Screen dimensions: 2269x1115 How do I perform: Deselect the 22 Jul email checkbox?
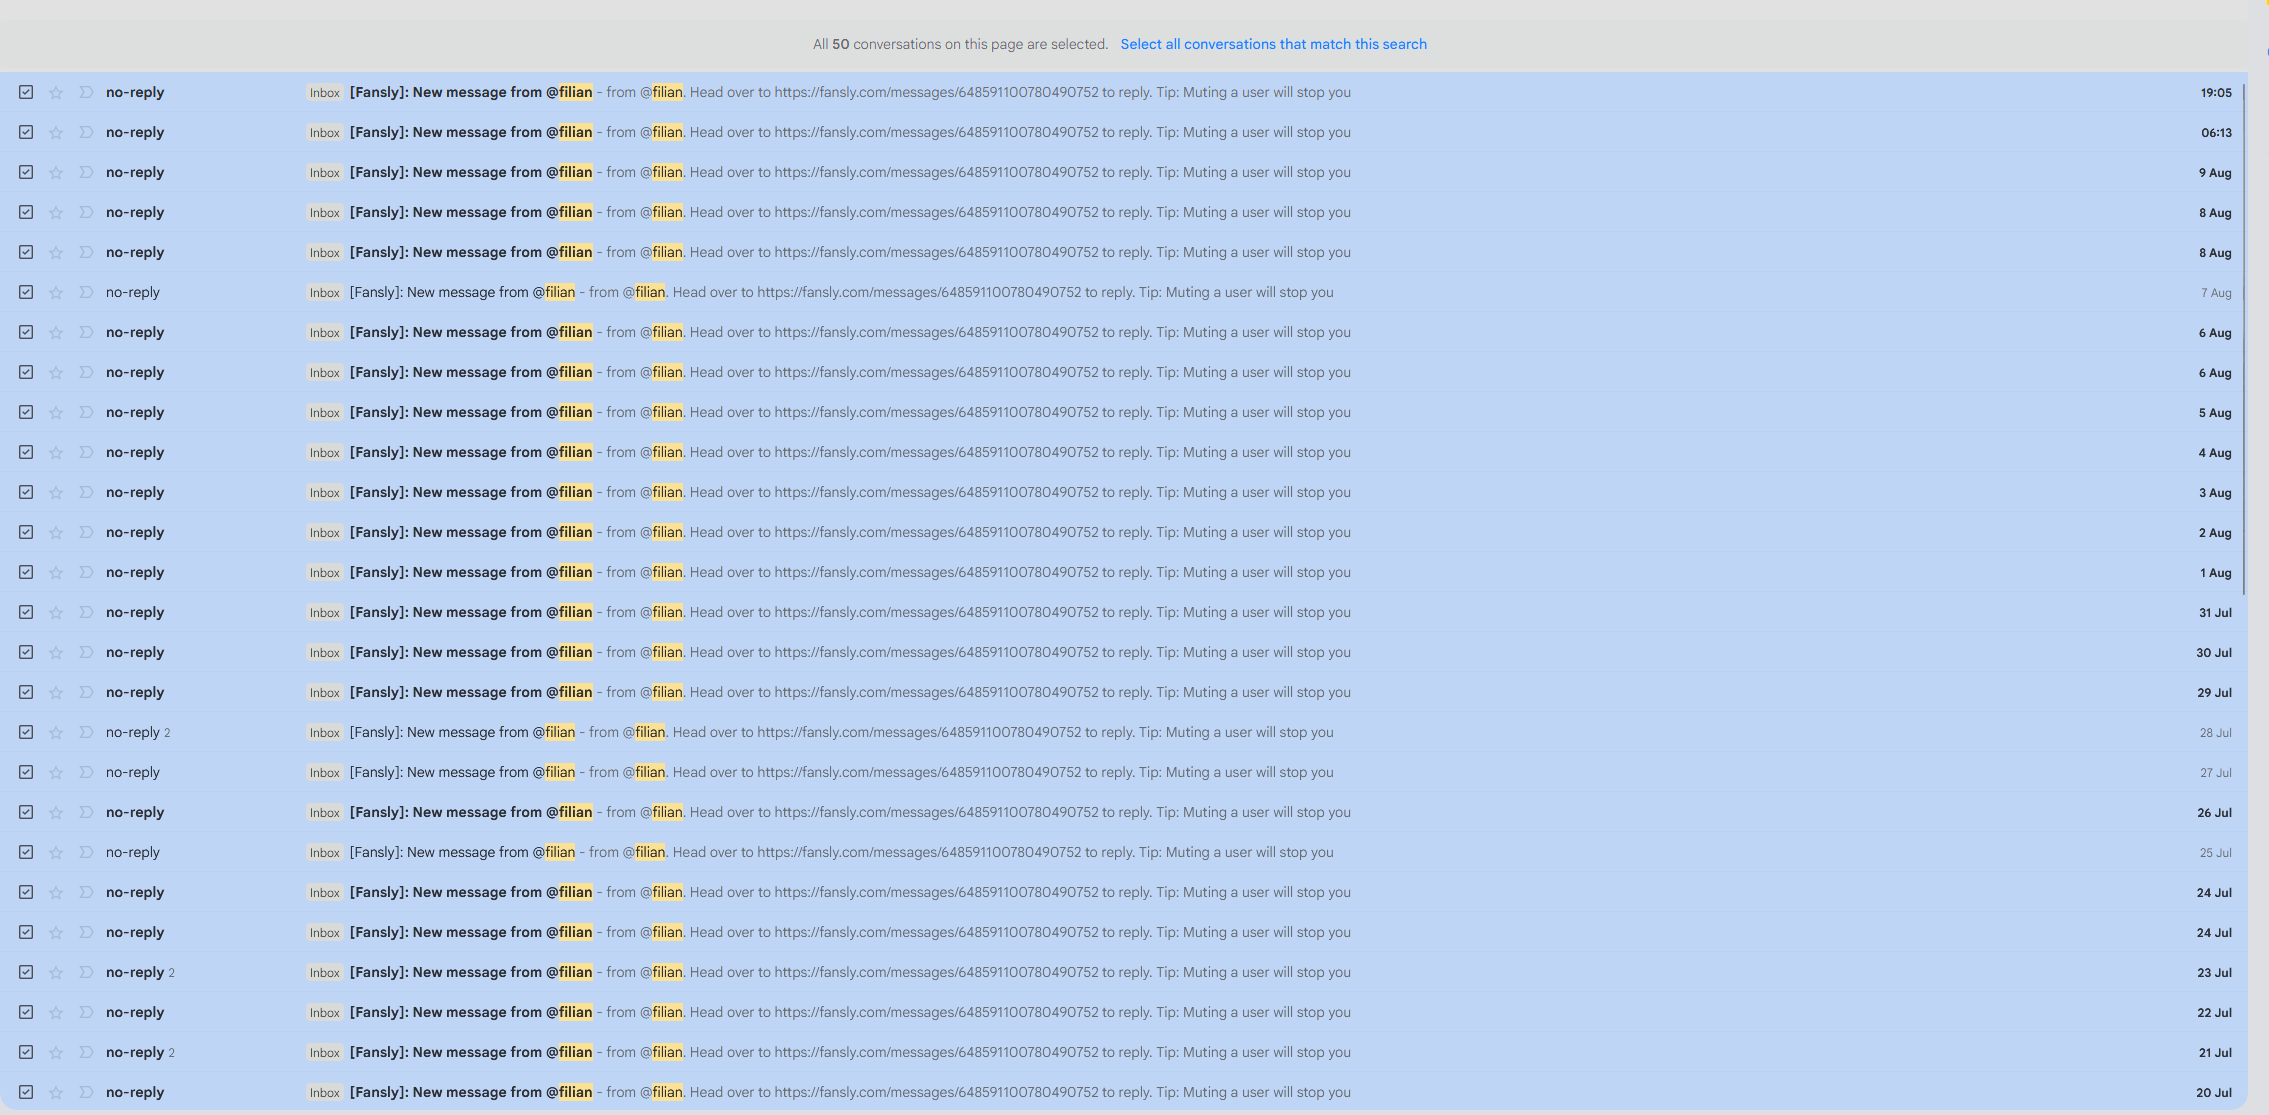(26, 1012)
